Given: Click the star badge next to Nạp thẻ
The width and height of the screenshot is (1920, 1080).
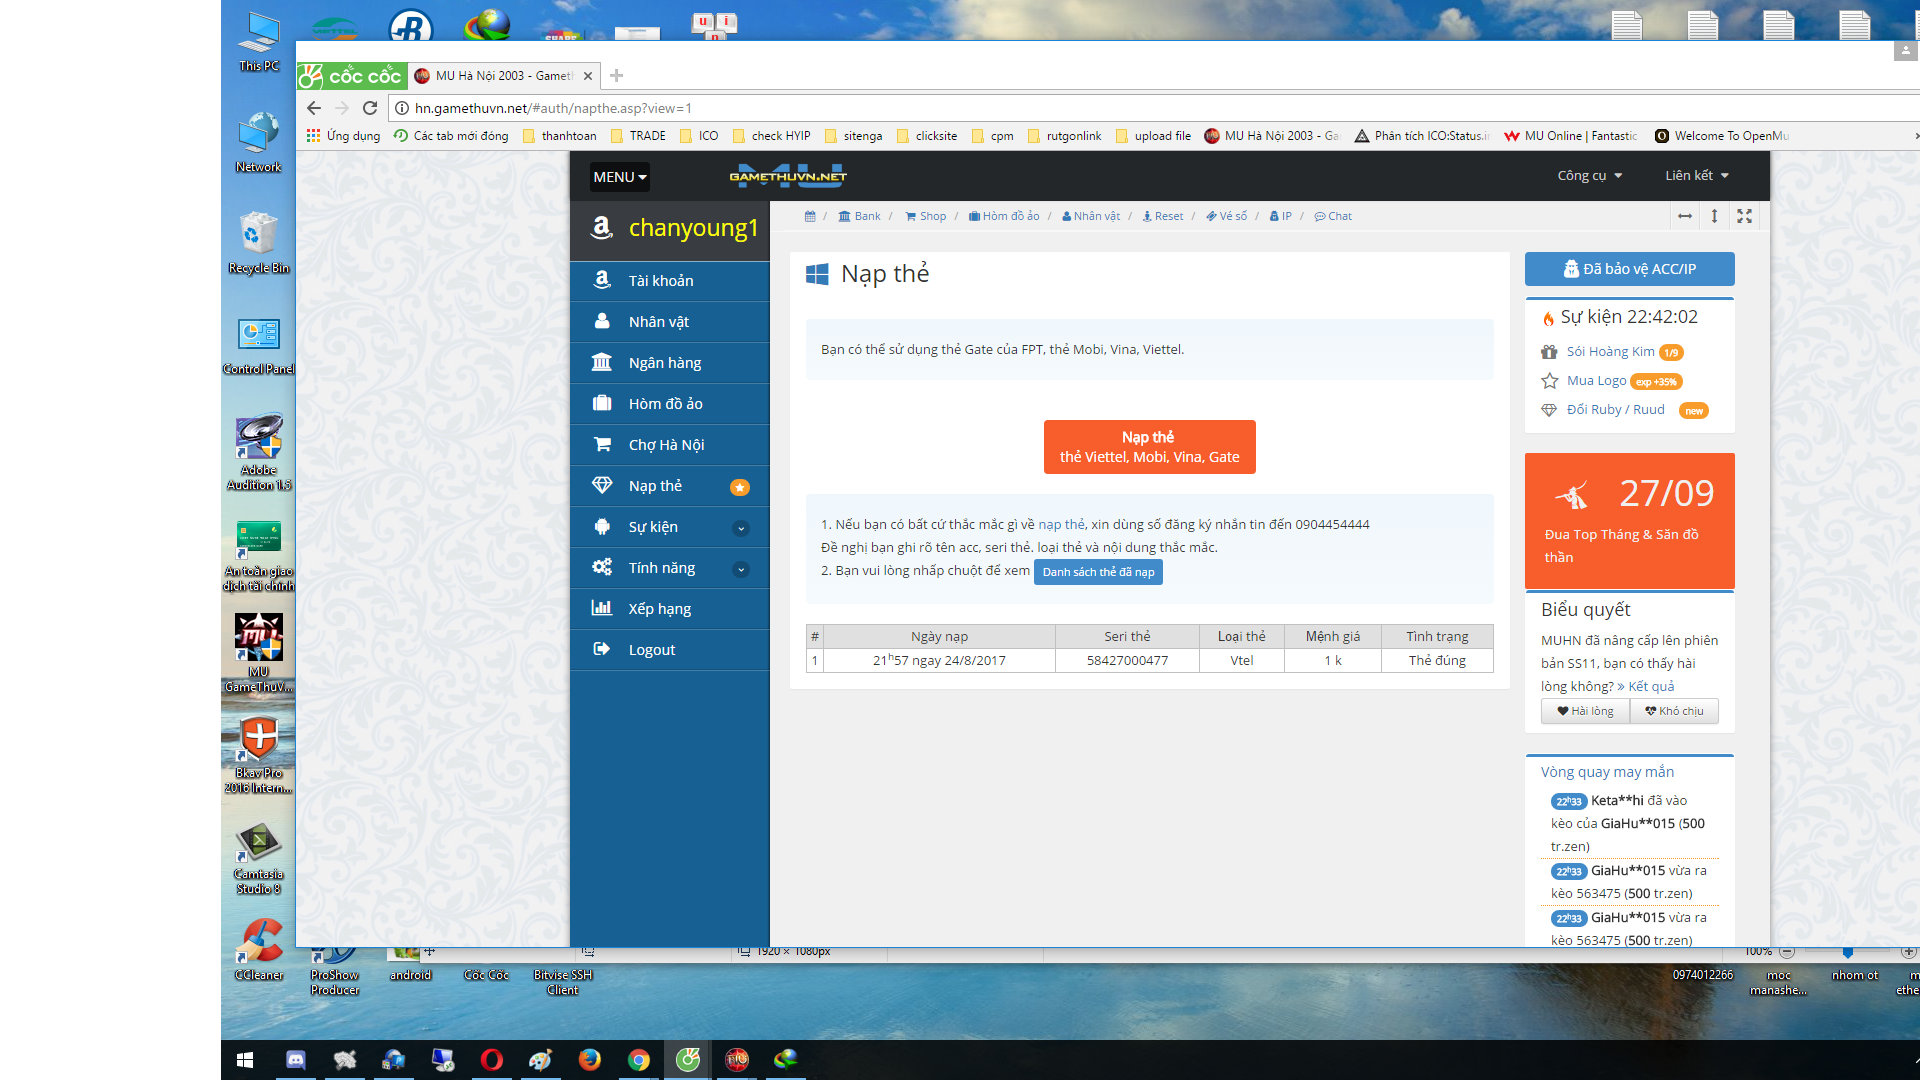Looking at the screenshot, I should (740, 487).
